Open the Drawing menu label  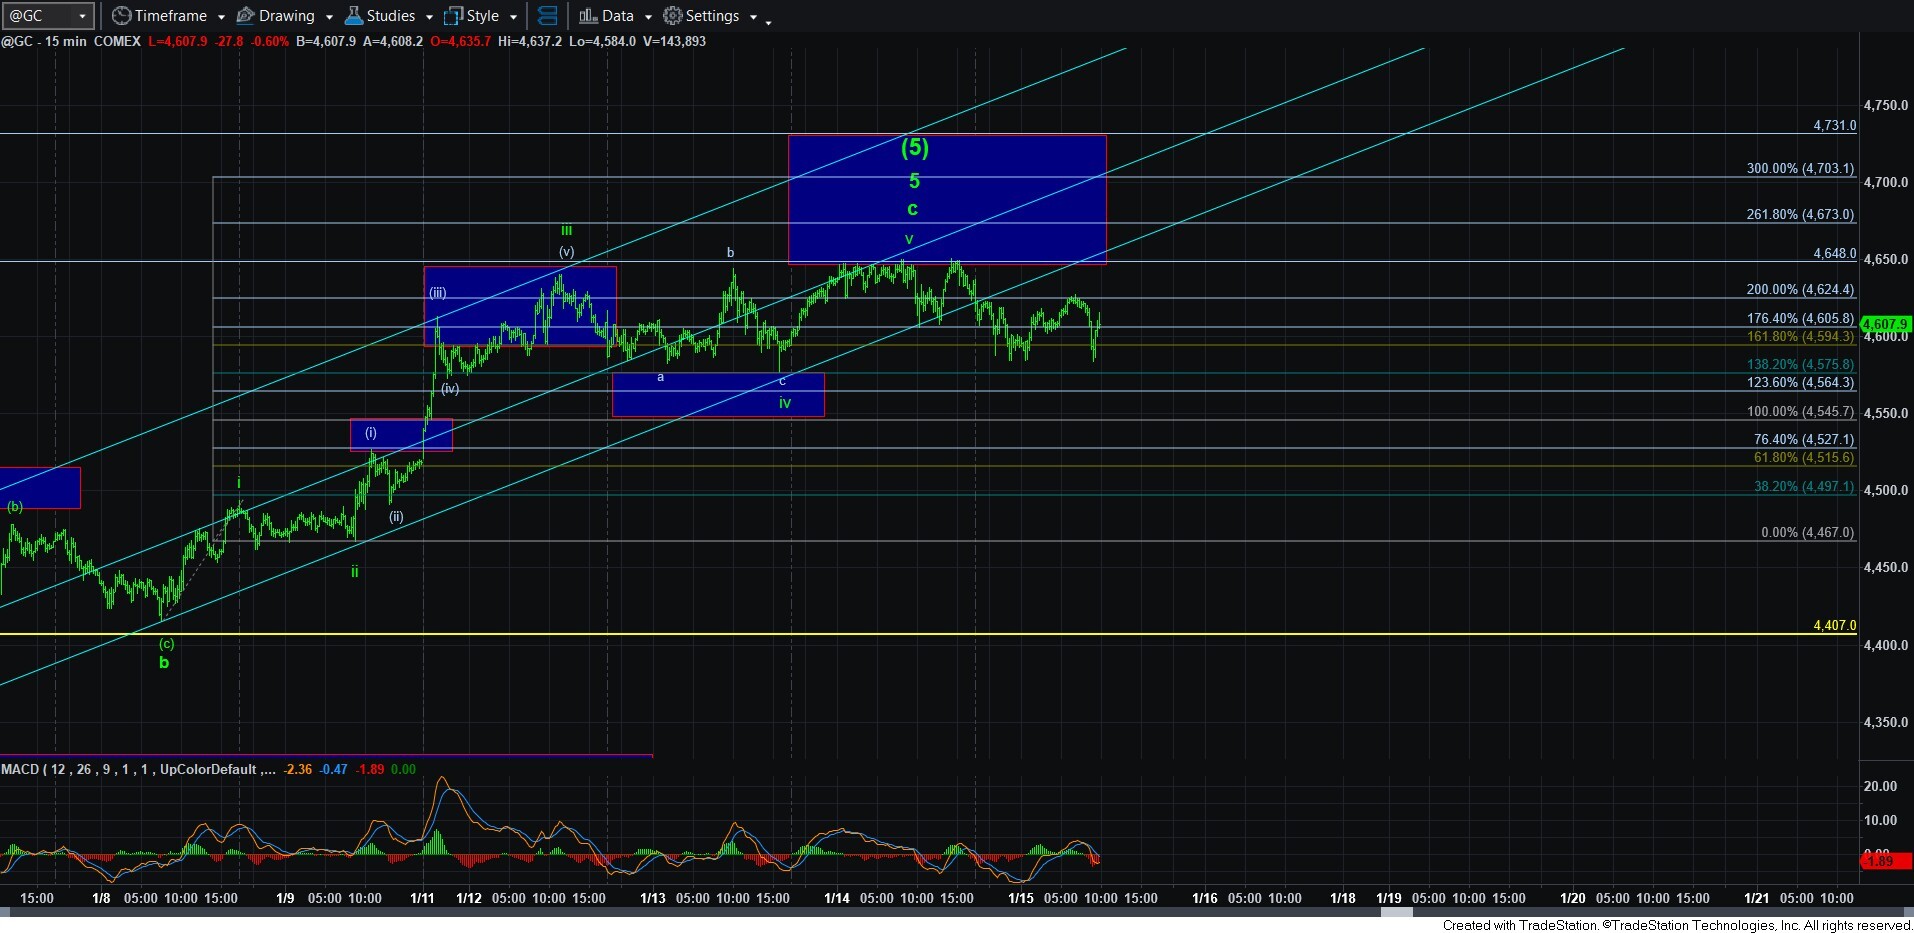pyautogui.click(x=286, y=16)
